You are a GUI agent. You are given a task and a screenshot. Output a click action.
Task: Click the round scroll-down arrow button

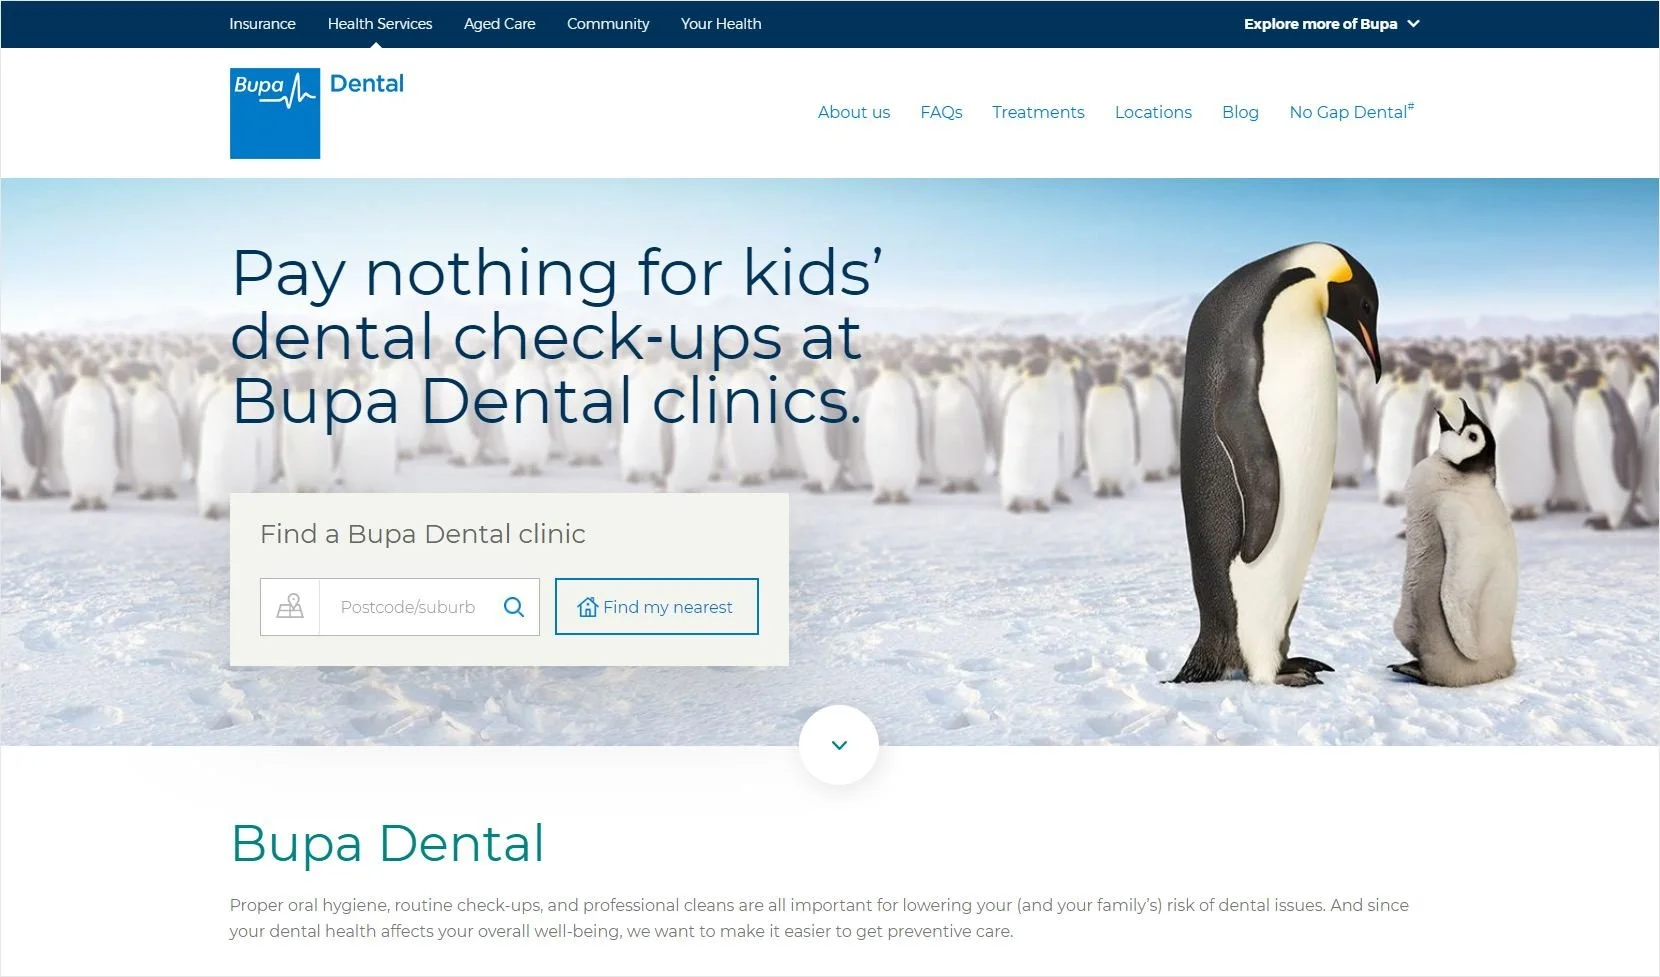click(839, 745)
